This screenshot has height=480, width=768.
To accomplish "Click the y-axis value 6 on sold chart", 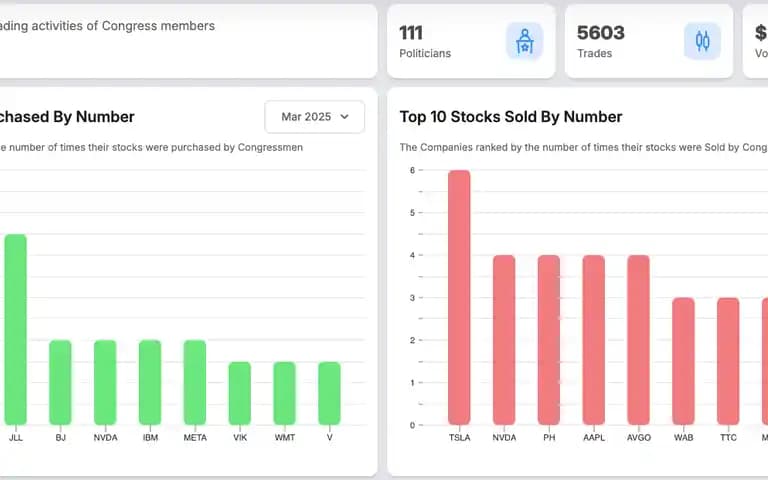I will [x=412, y=170].
